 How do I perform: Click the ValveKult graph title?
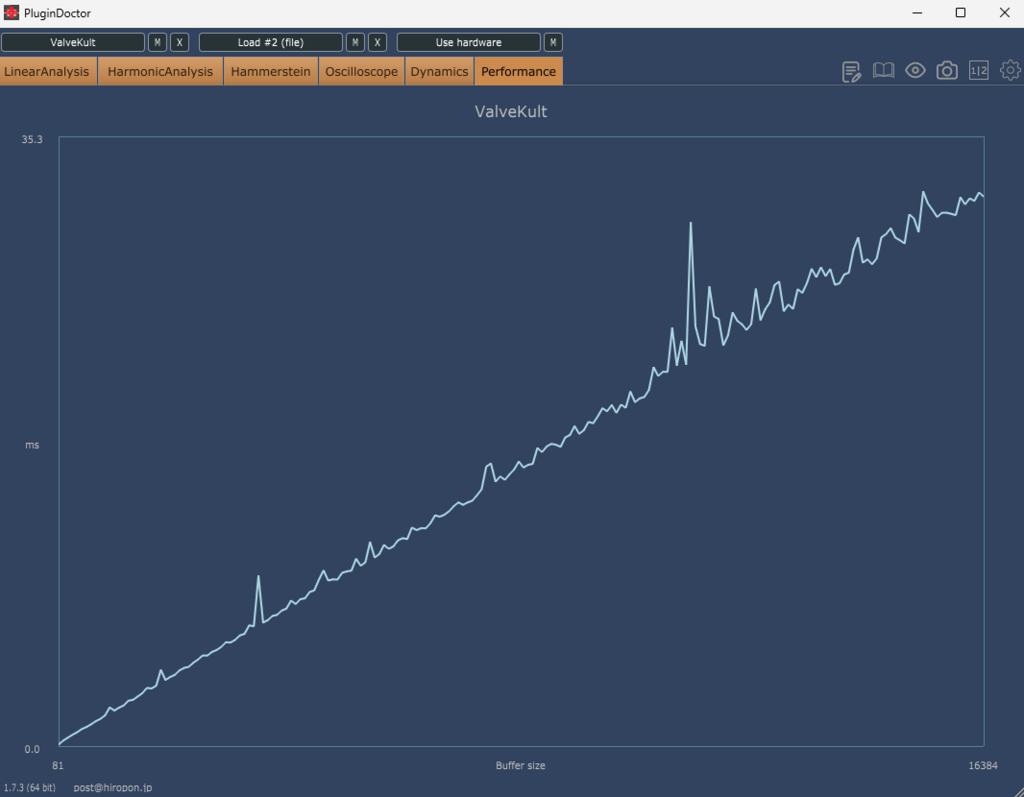[x=511, y=111]
